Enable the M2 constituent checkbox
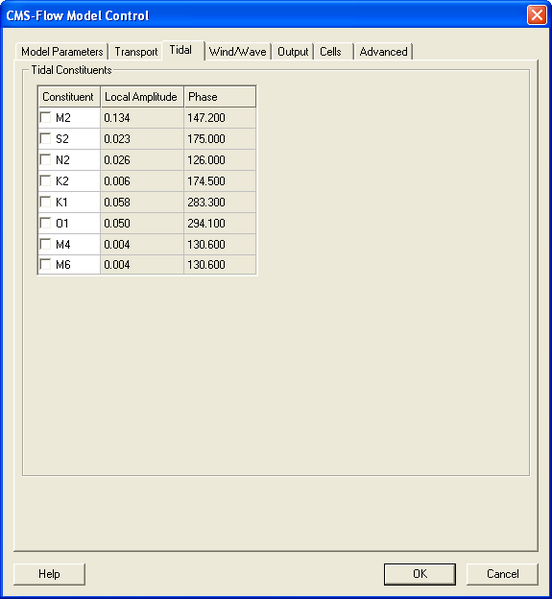The height and width of the screenshot is (599, 552). pos(45,117)
